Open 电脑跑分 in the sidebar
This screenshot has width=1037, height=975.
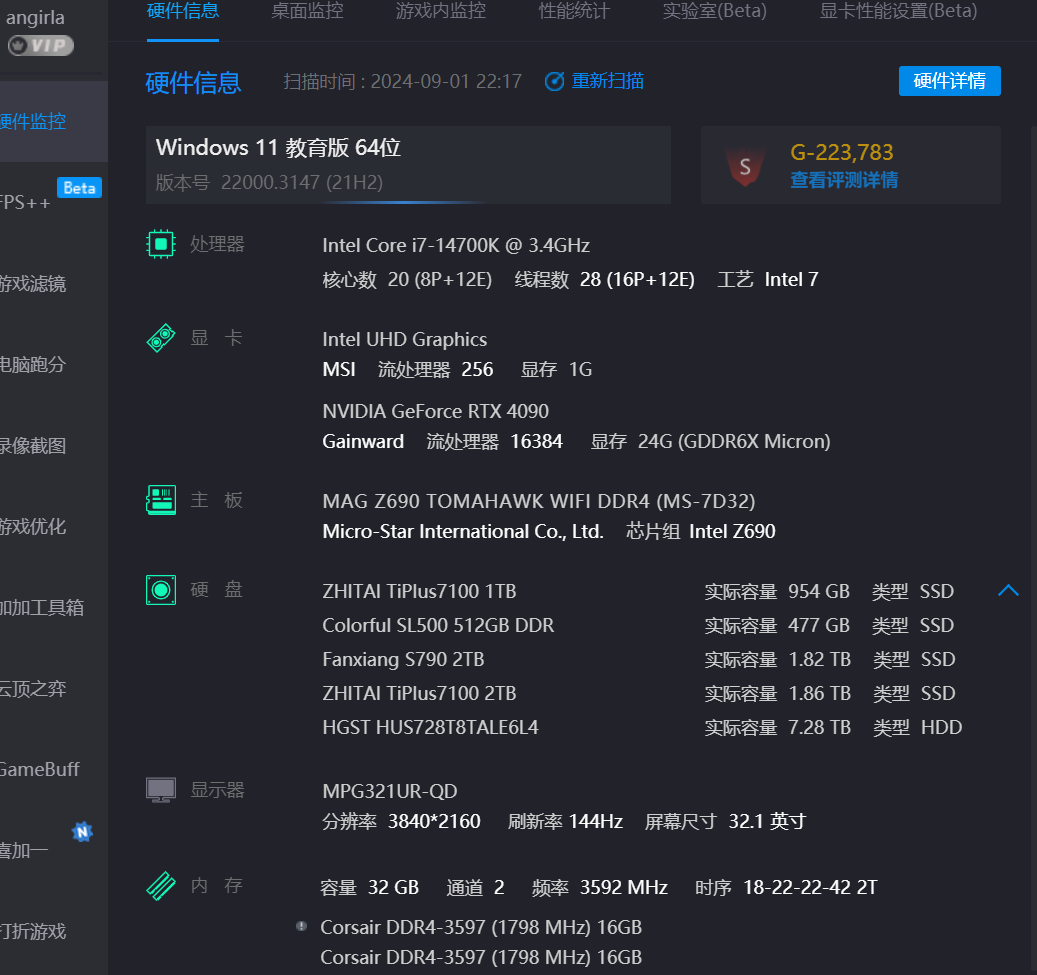pos(33,364)
